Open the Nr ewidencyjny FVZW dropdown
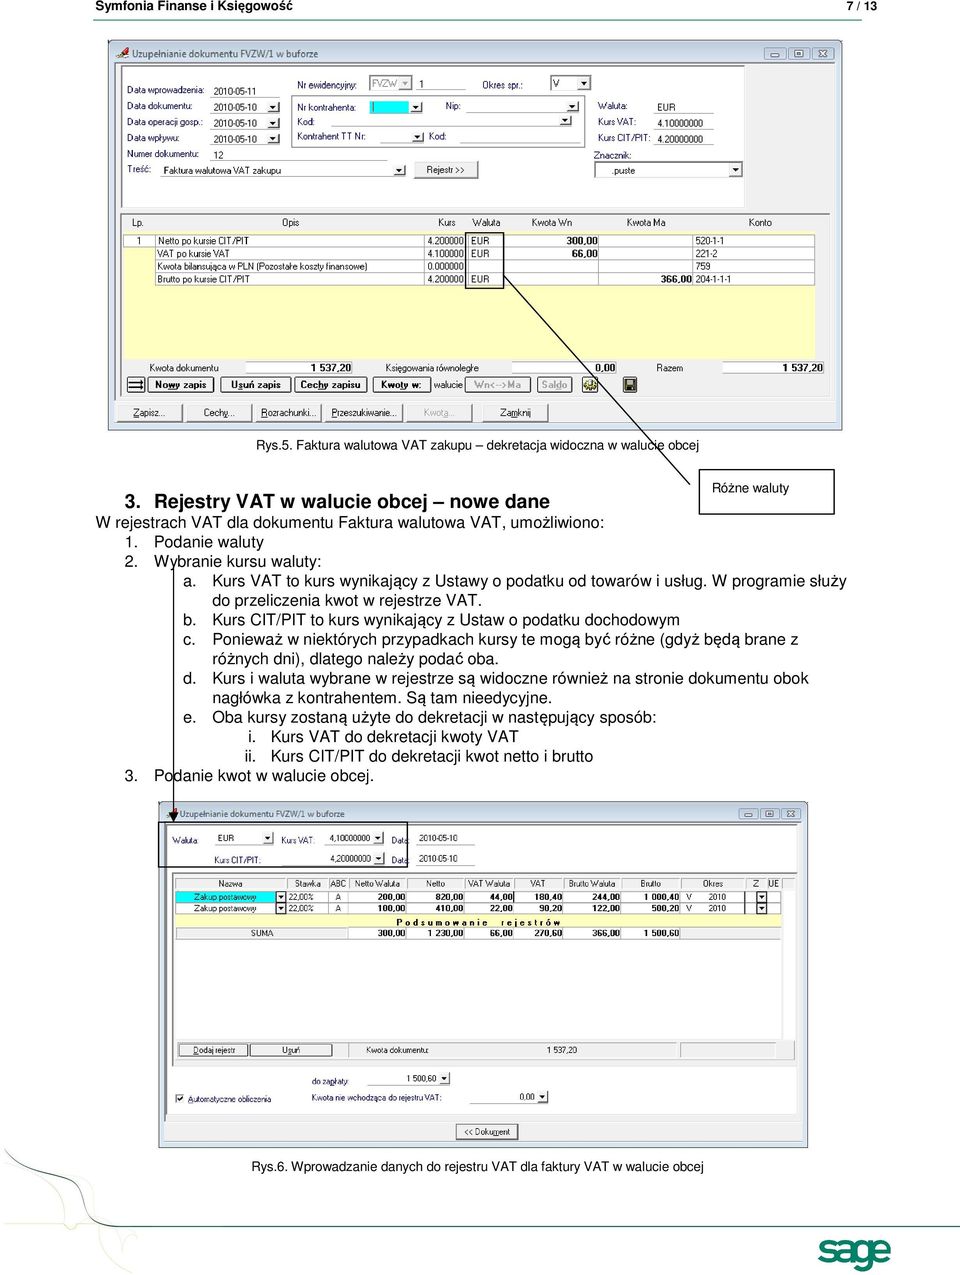Image resolution: width=960 pixels, height=1275 pixels. tap(405, 84)
